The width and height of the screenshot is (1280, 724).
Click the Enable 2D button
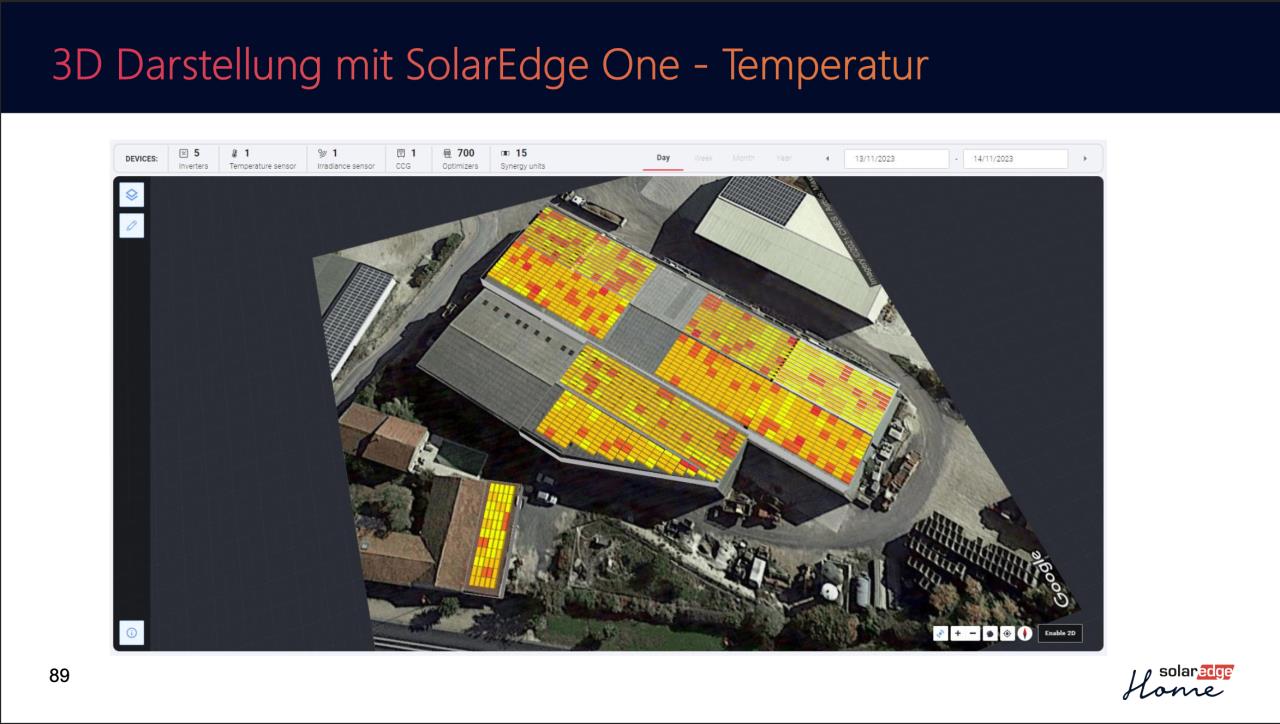point(1060,633)
